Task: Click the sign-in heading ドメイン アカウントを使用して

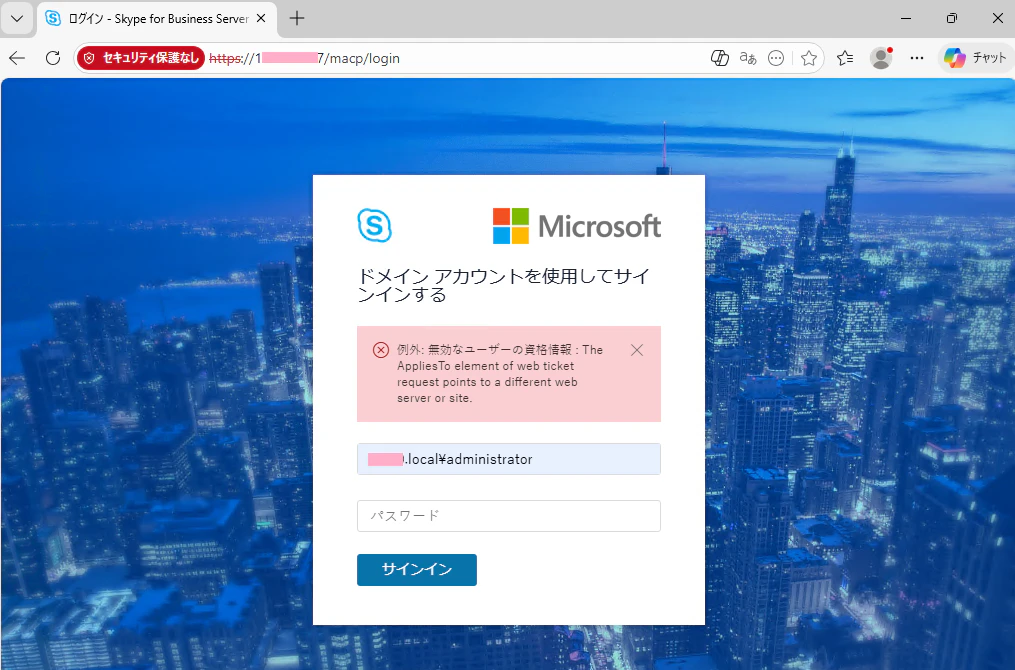Action: point(504,285)
